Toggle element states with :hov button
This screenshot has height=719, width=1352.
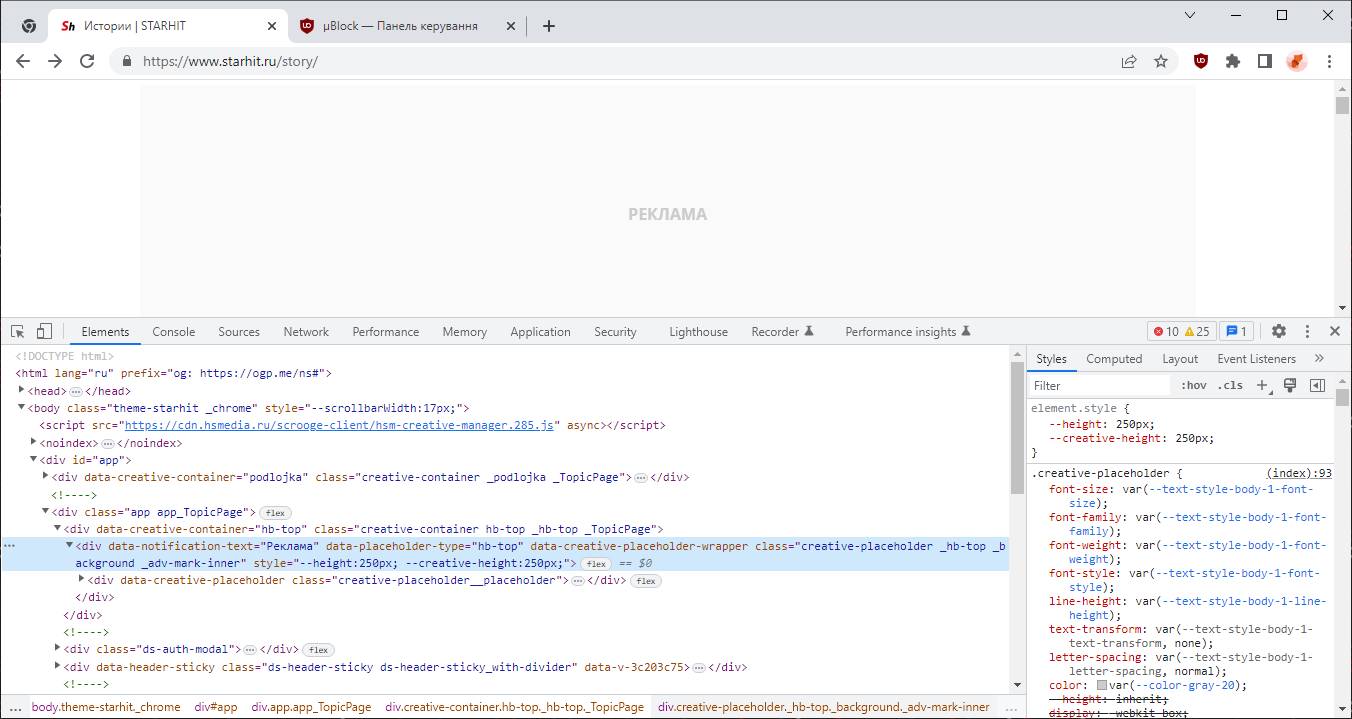point(1193,385)
